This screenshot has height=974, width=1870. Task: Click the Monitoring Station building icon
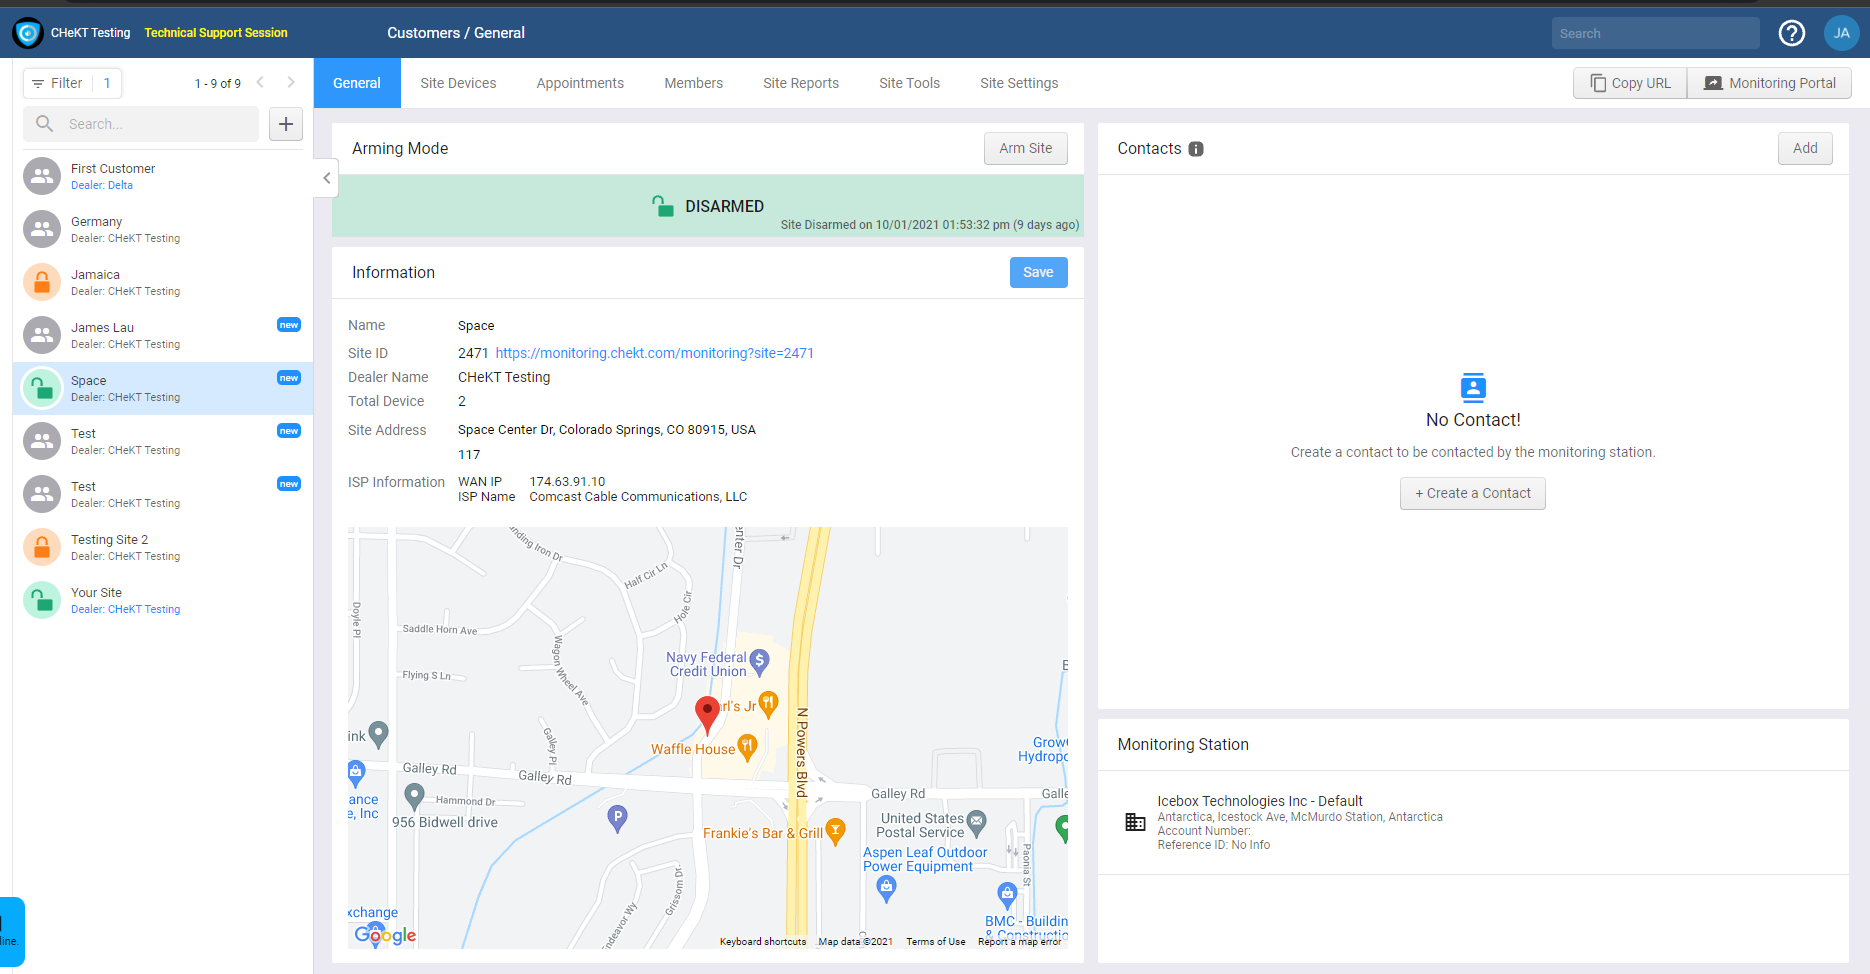point(1135,822)
